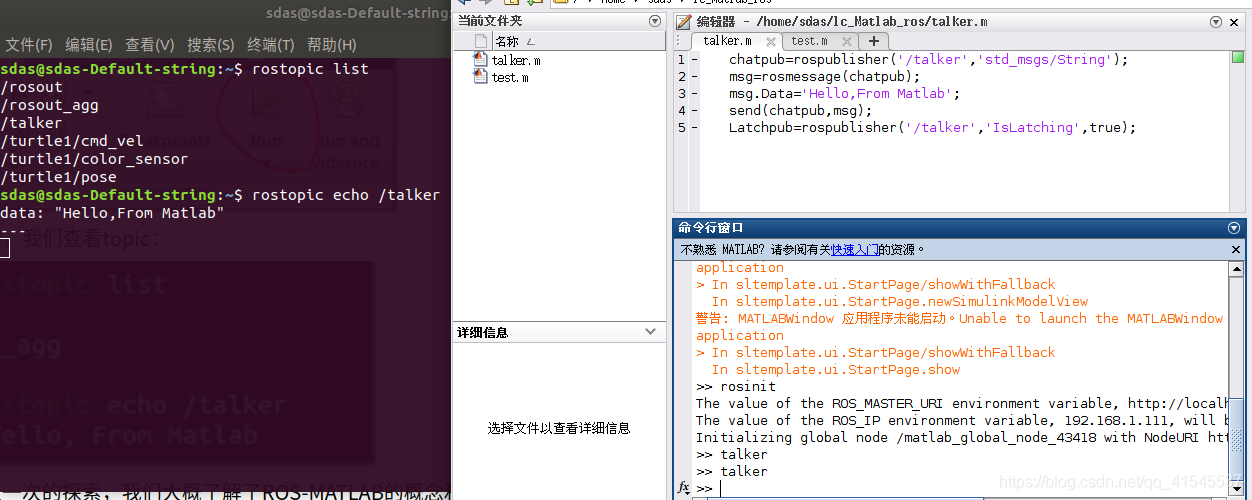Click the editor pencil icon in title
Screen dimensions: 1252x500
click(684, 21)
